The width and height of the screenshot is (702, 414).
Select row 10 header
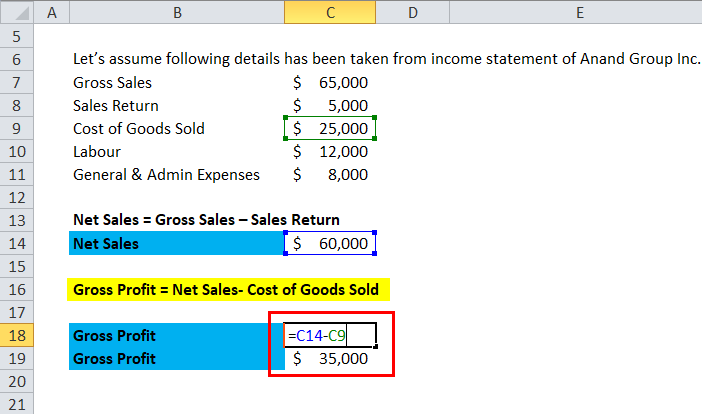pyautogui.click(x=17, y=151)
